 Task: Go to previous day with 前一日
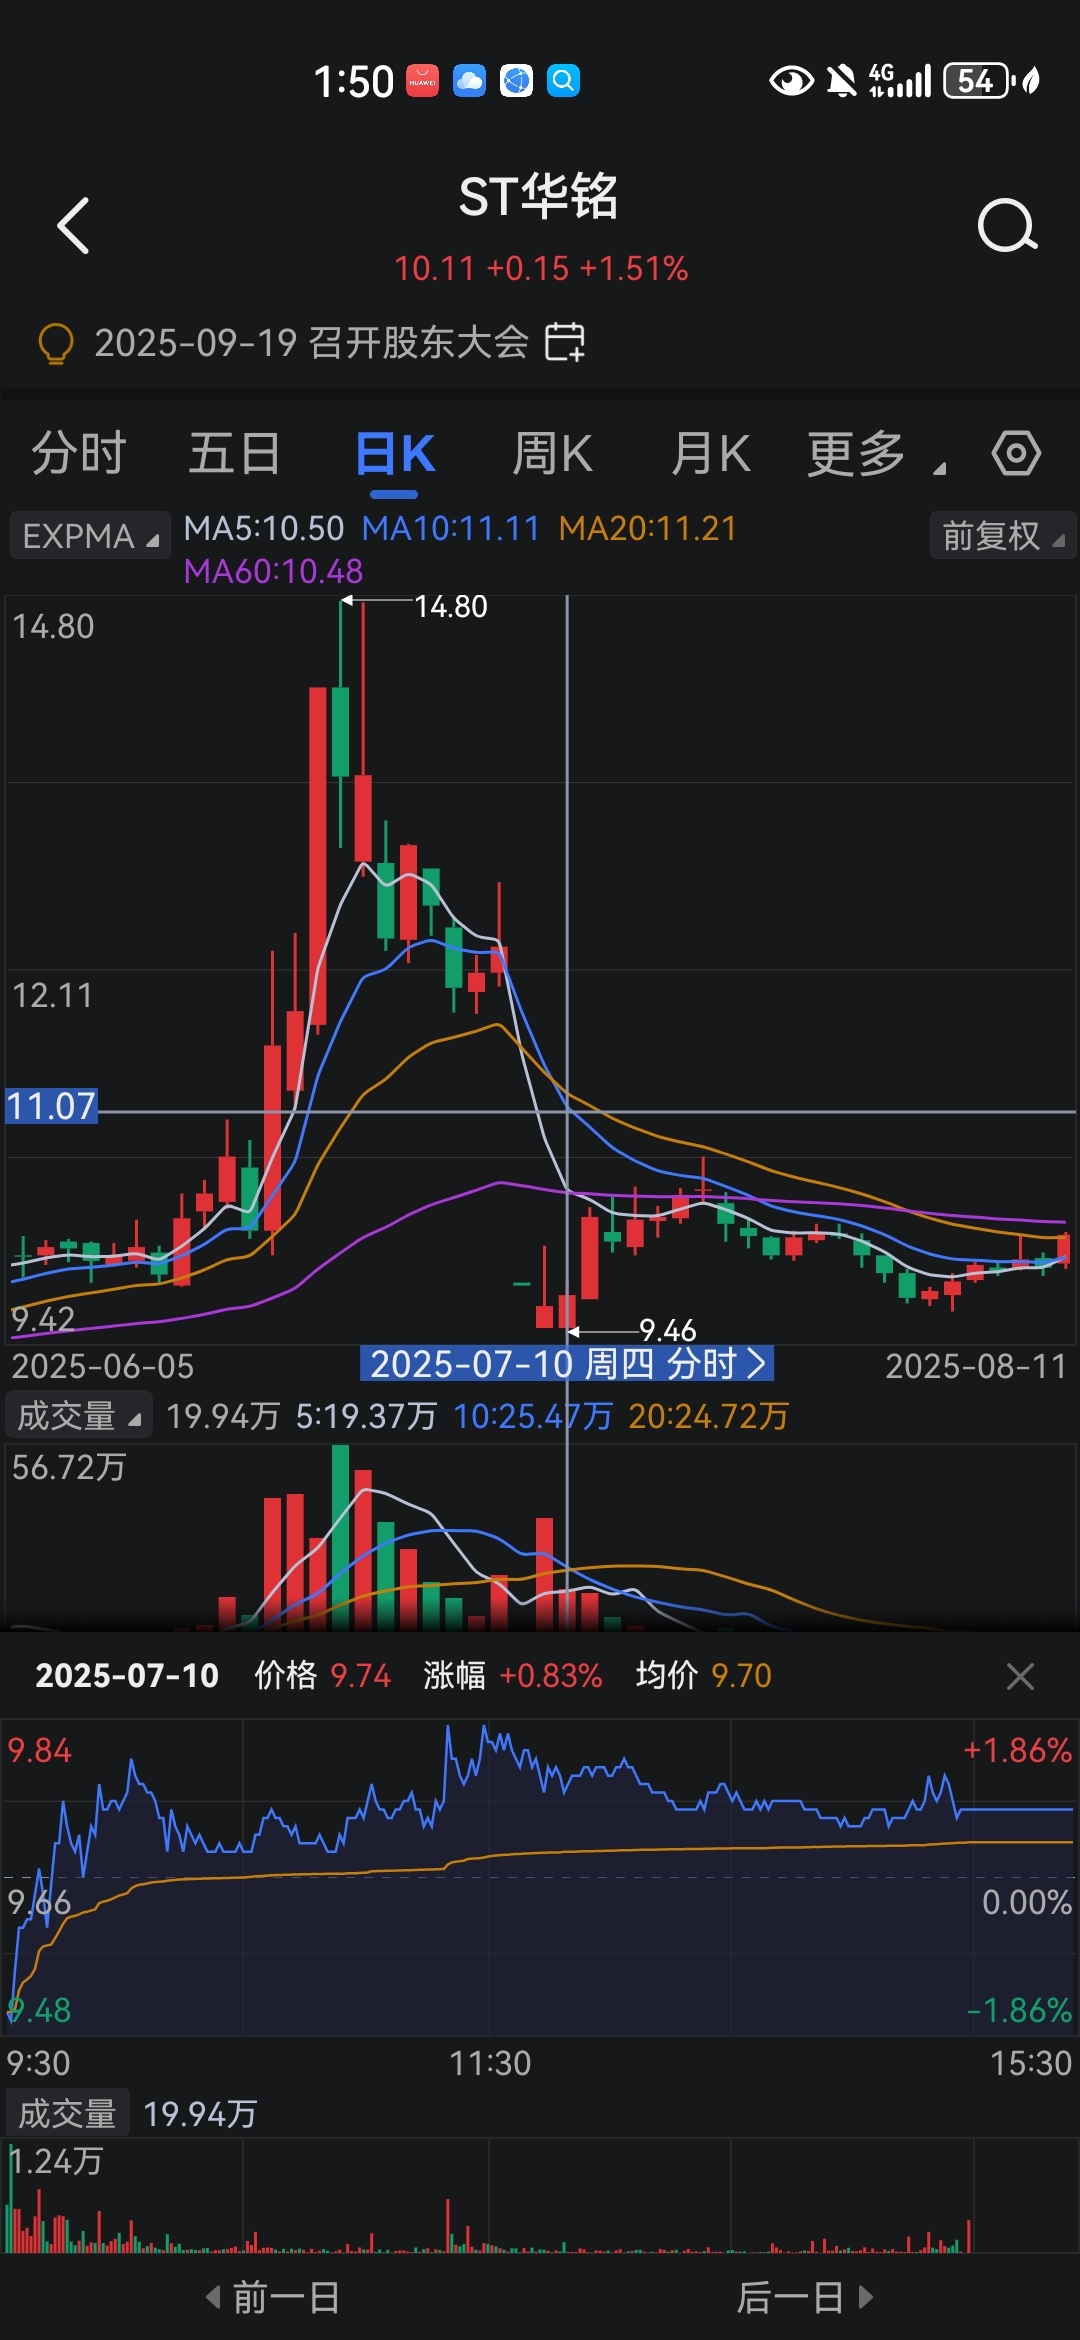click(273, 2297)
